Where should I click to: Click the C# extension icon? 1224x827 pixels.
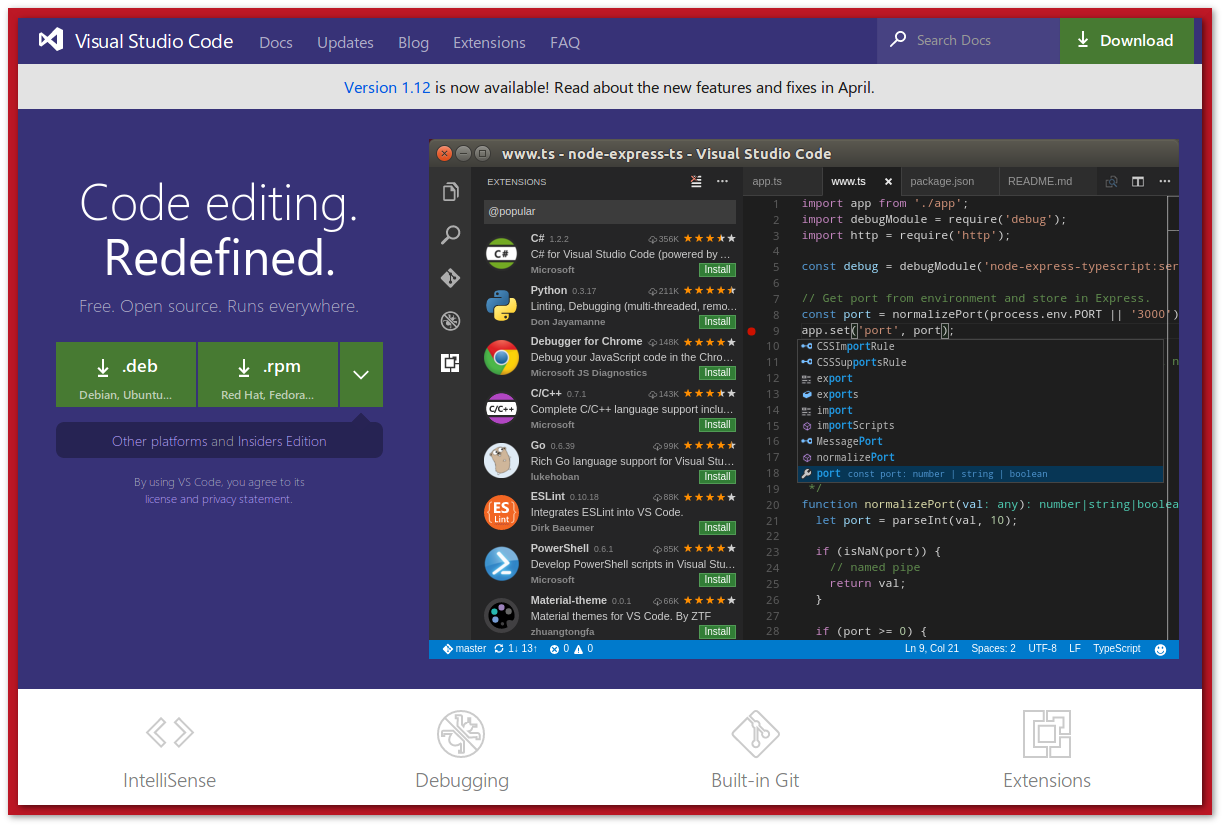[501, 253]
